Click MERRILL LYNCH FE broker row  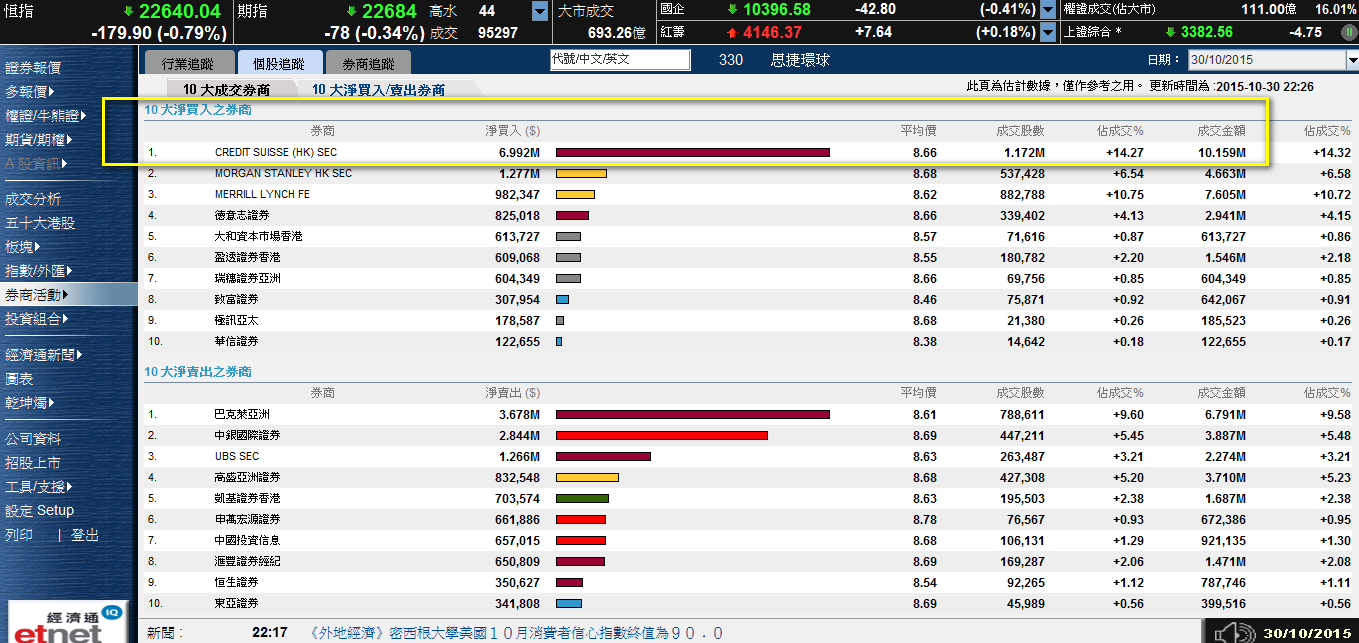[749, 194]
